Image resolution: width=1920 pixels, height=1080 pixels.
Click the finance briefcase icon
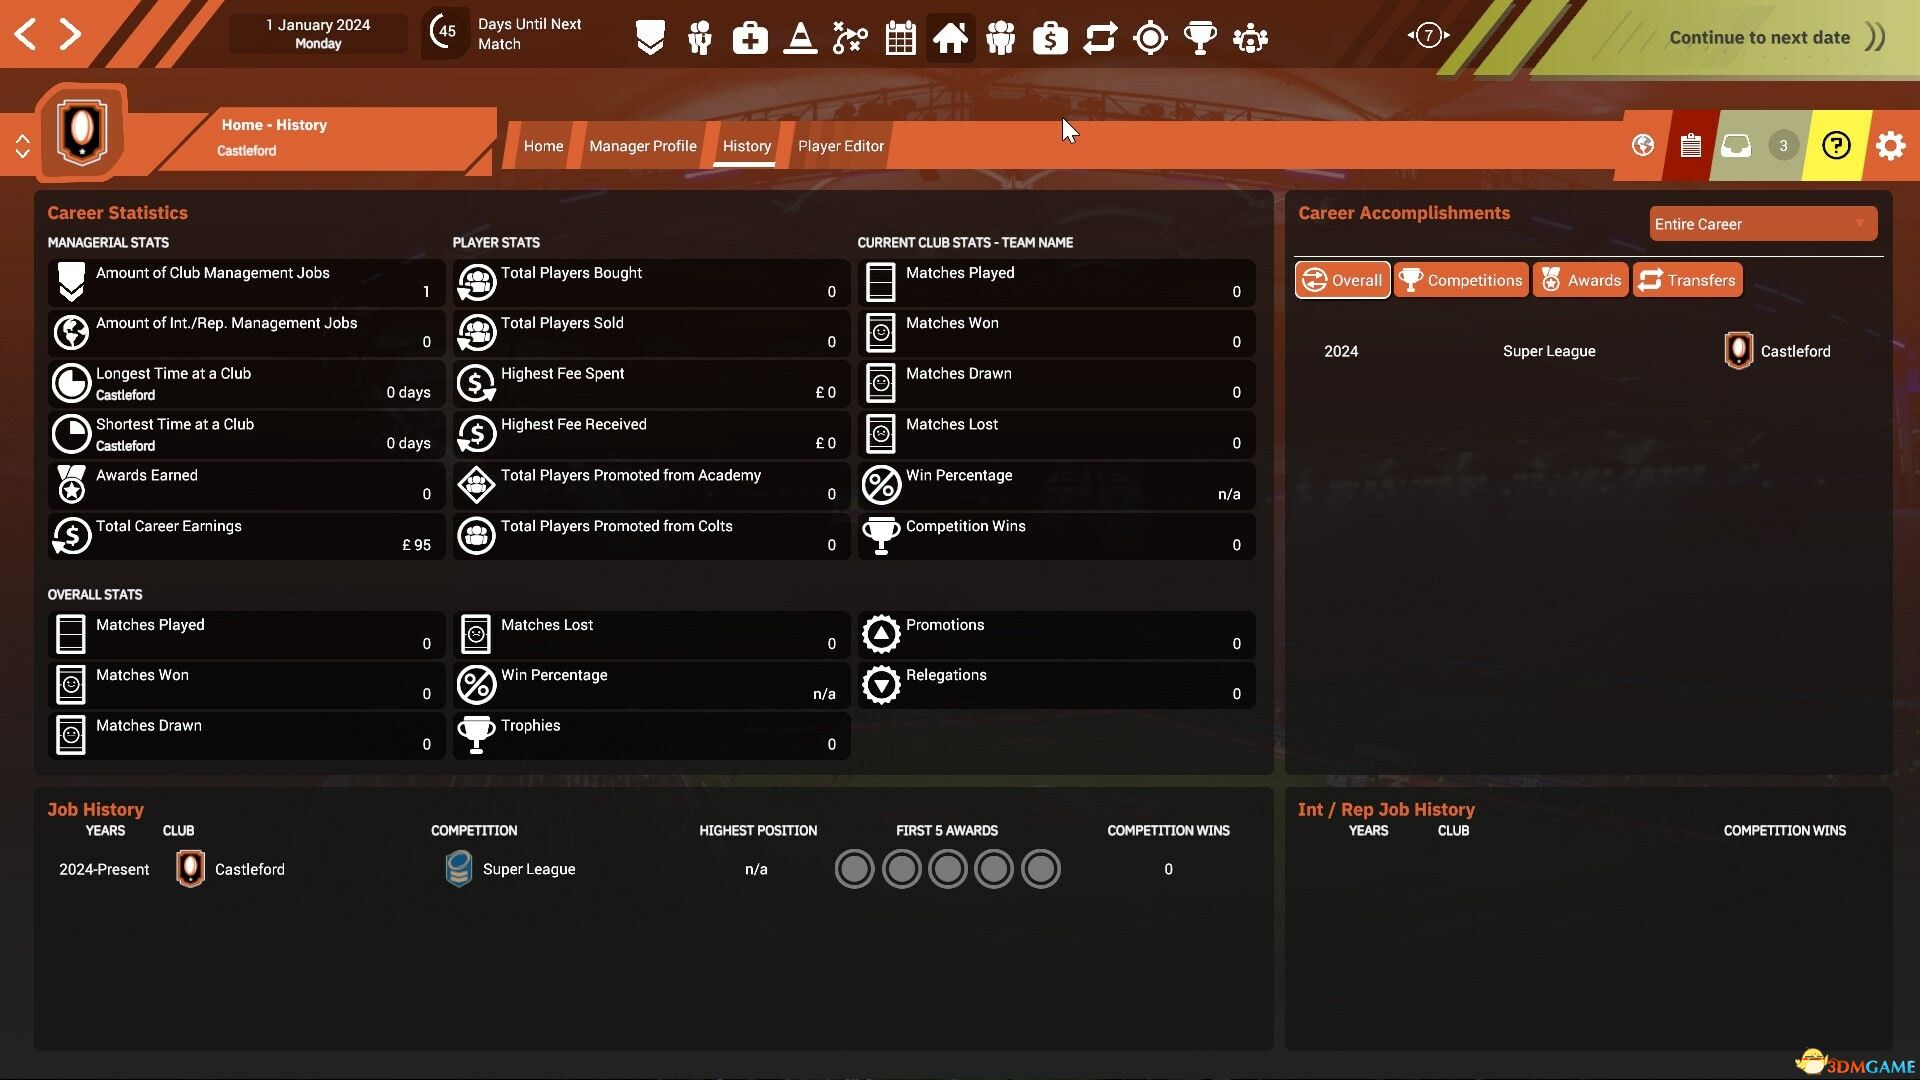(1050, 37)
